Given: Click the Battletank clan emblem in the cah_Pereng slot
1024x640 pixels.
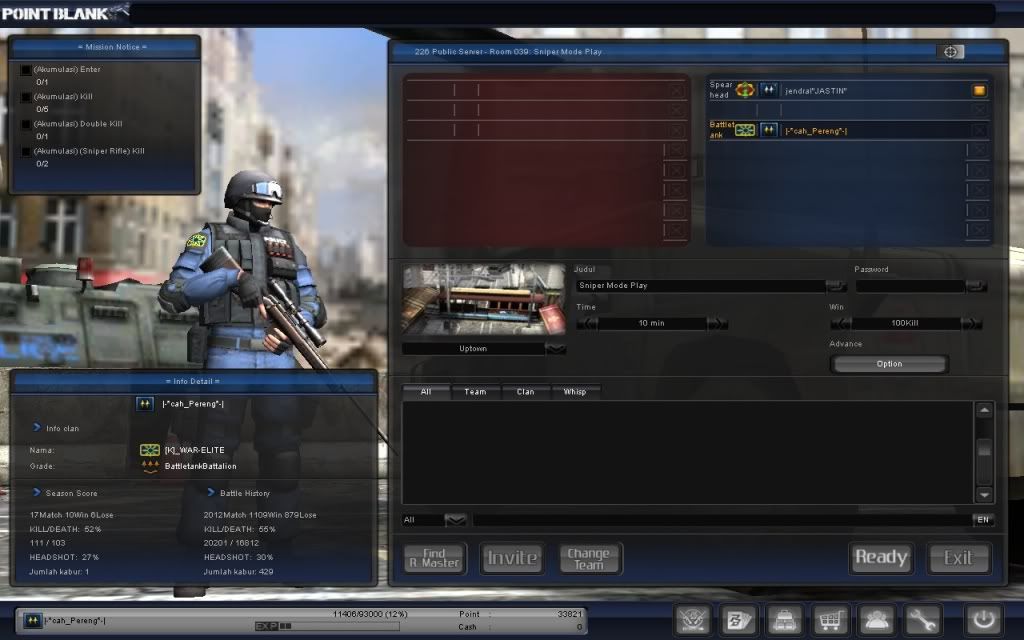Looking at the screenshot, I should (x=745, y=130).
